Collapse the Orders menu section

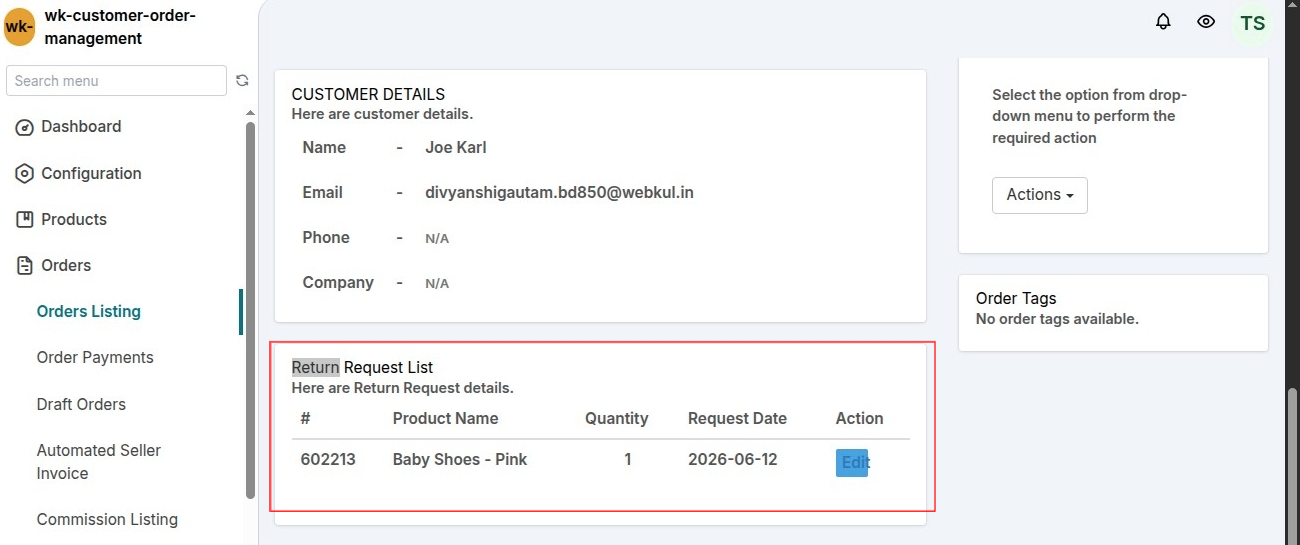pyautogui.click(x=66, y=265)
